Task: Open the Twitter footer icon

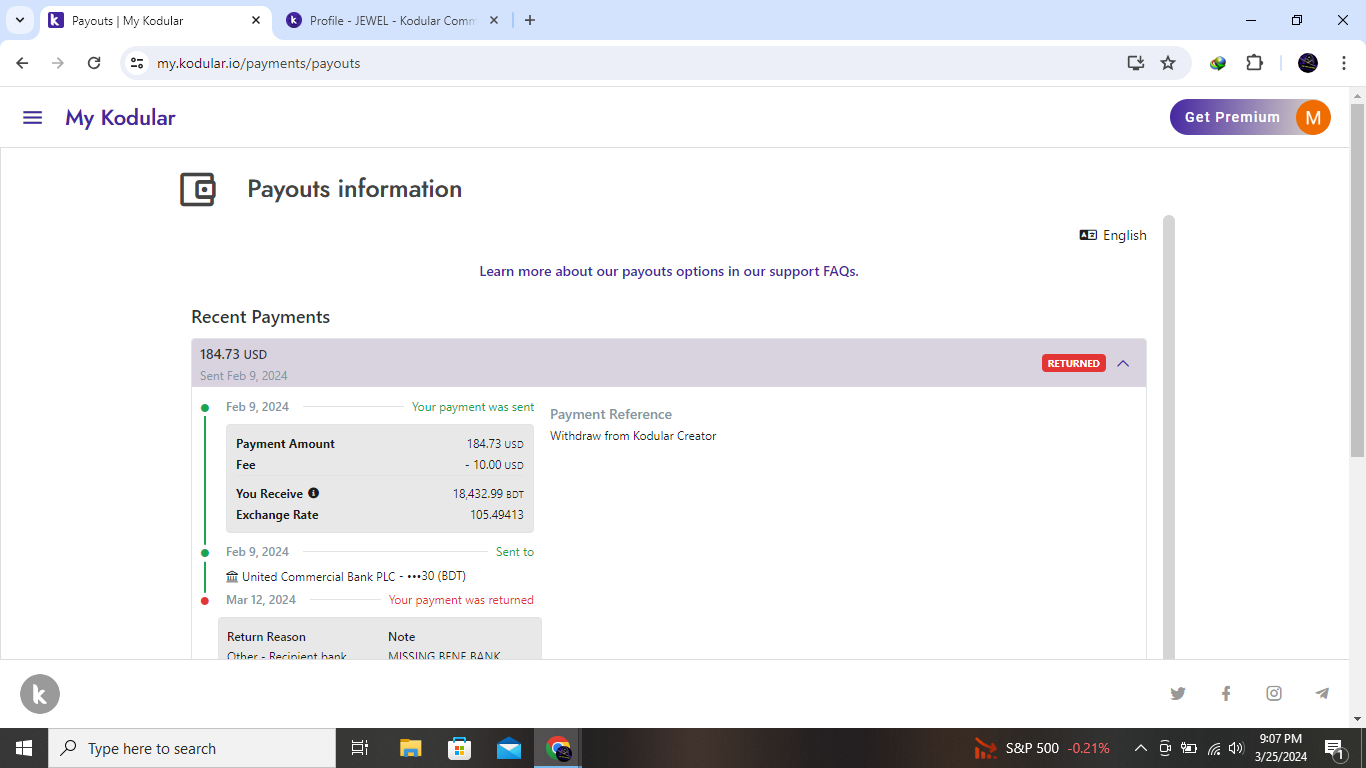Action: pyautogui.click(x=1178, y=693)
